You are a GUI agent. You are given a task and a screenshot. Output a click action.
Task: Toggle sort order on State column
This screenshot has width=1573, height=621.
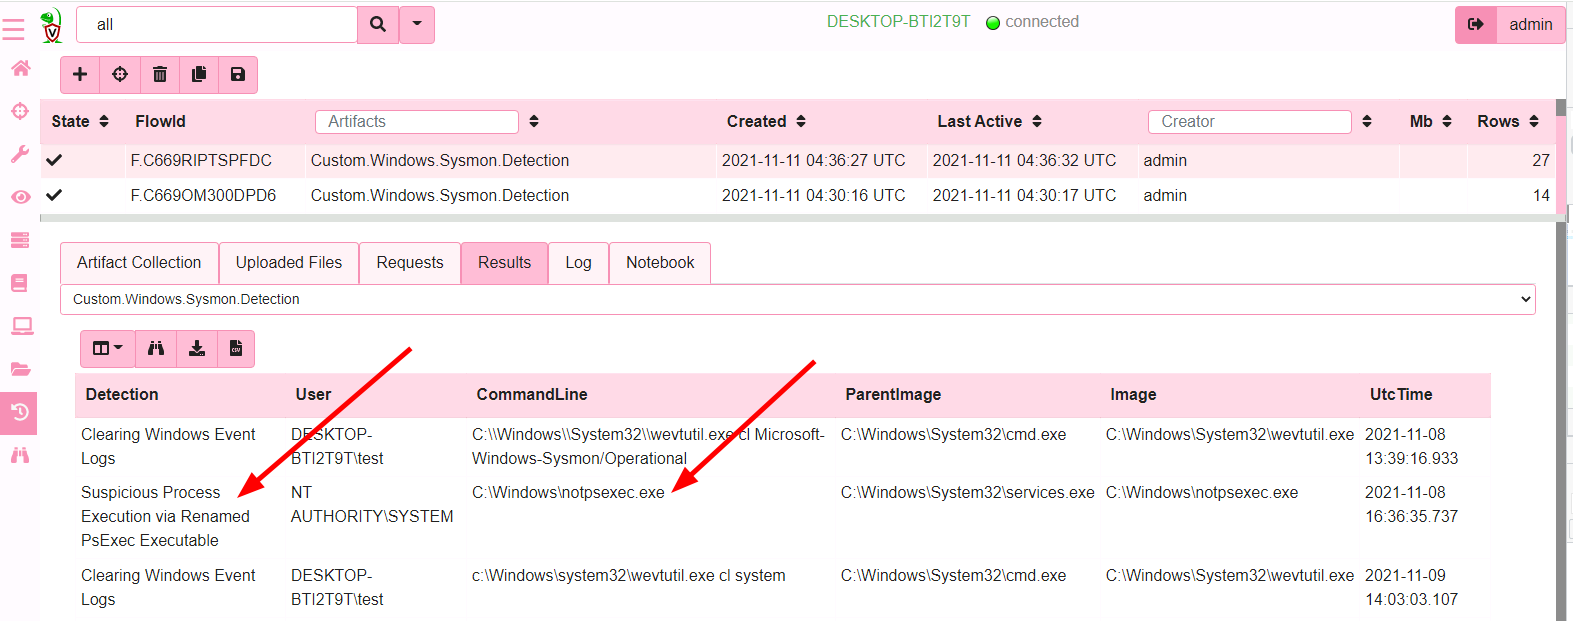(x=103, y=122)
